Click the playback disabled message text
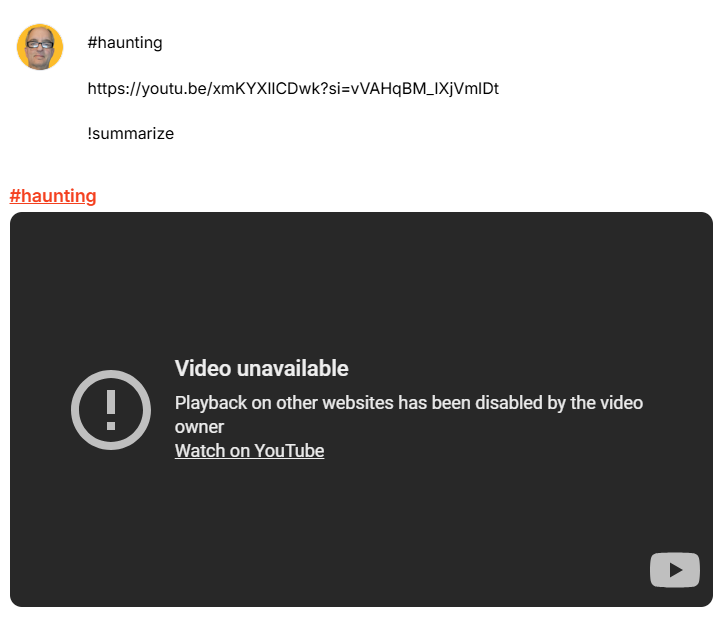Viewport: 718px width, 621px height. click(409, 414)
